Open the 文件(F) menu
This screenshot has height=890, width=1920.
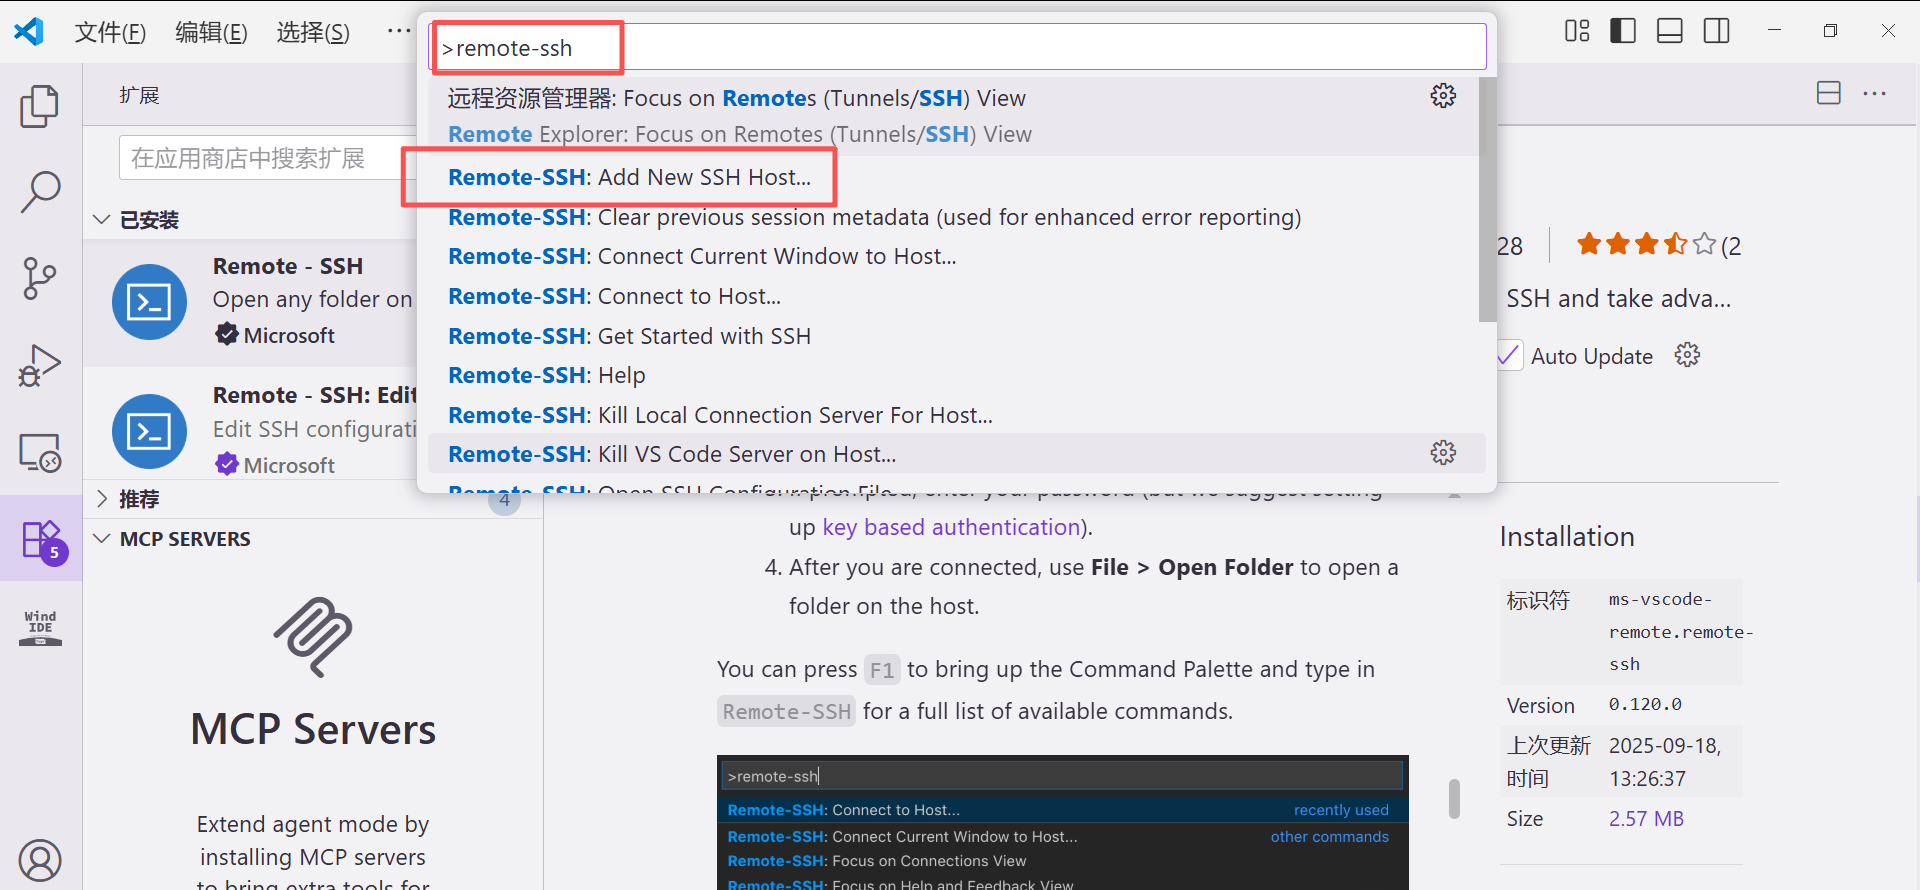point(111,32)
